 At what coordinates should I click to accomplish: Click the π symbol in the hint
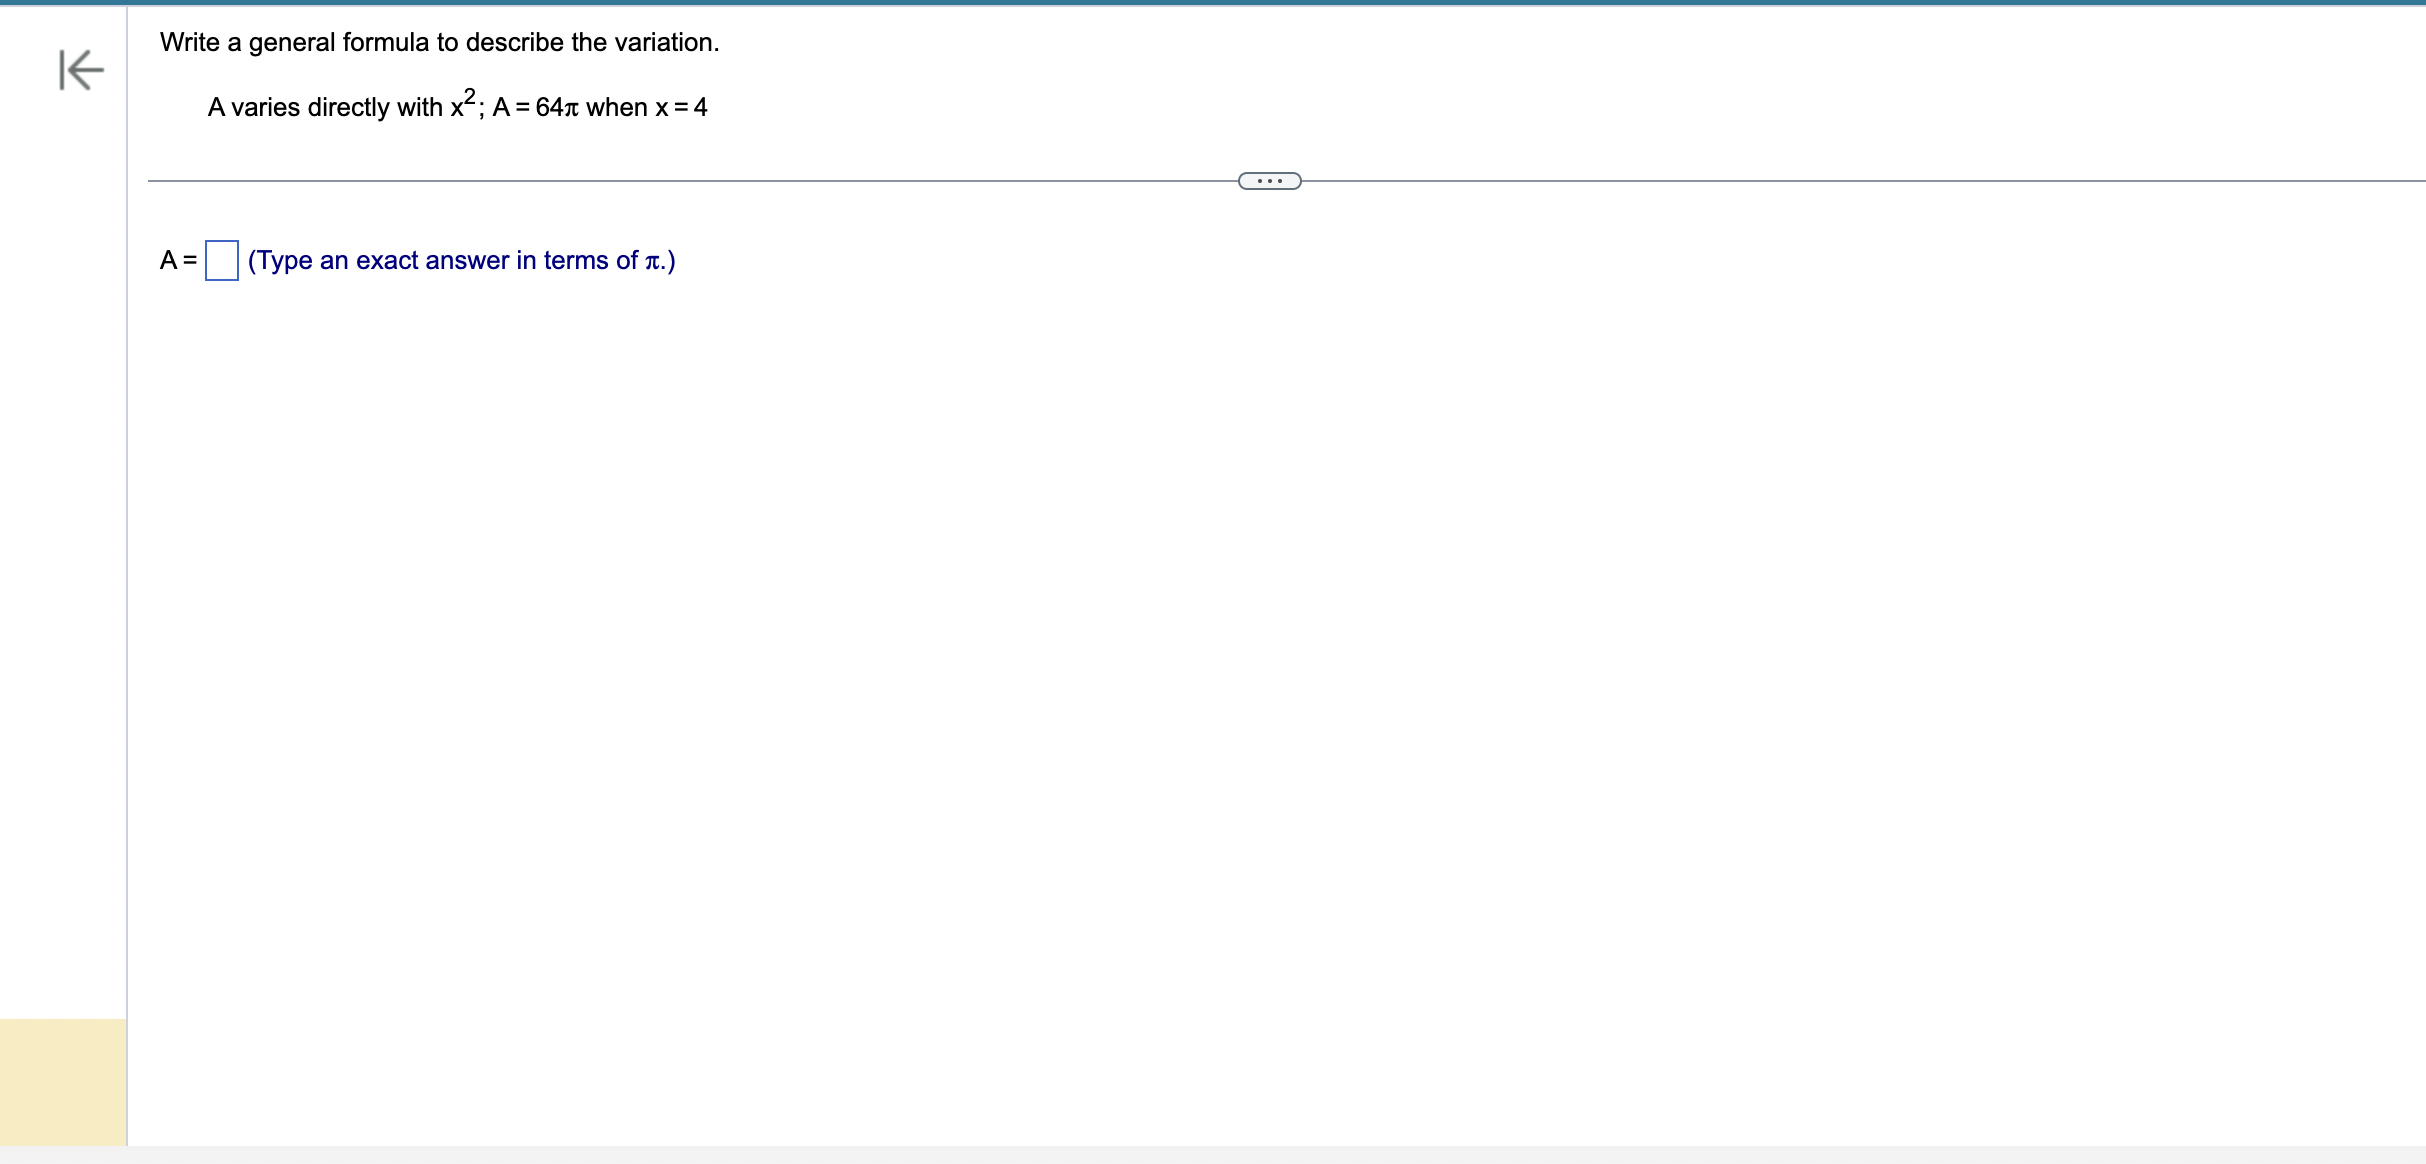coord(652,261)
